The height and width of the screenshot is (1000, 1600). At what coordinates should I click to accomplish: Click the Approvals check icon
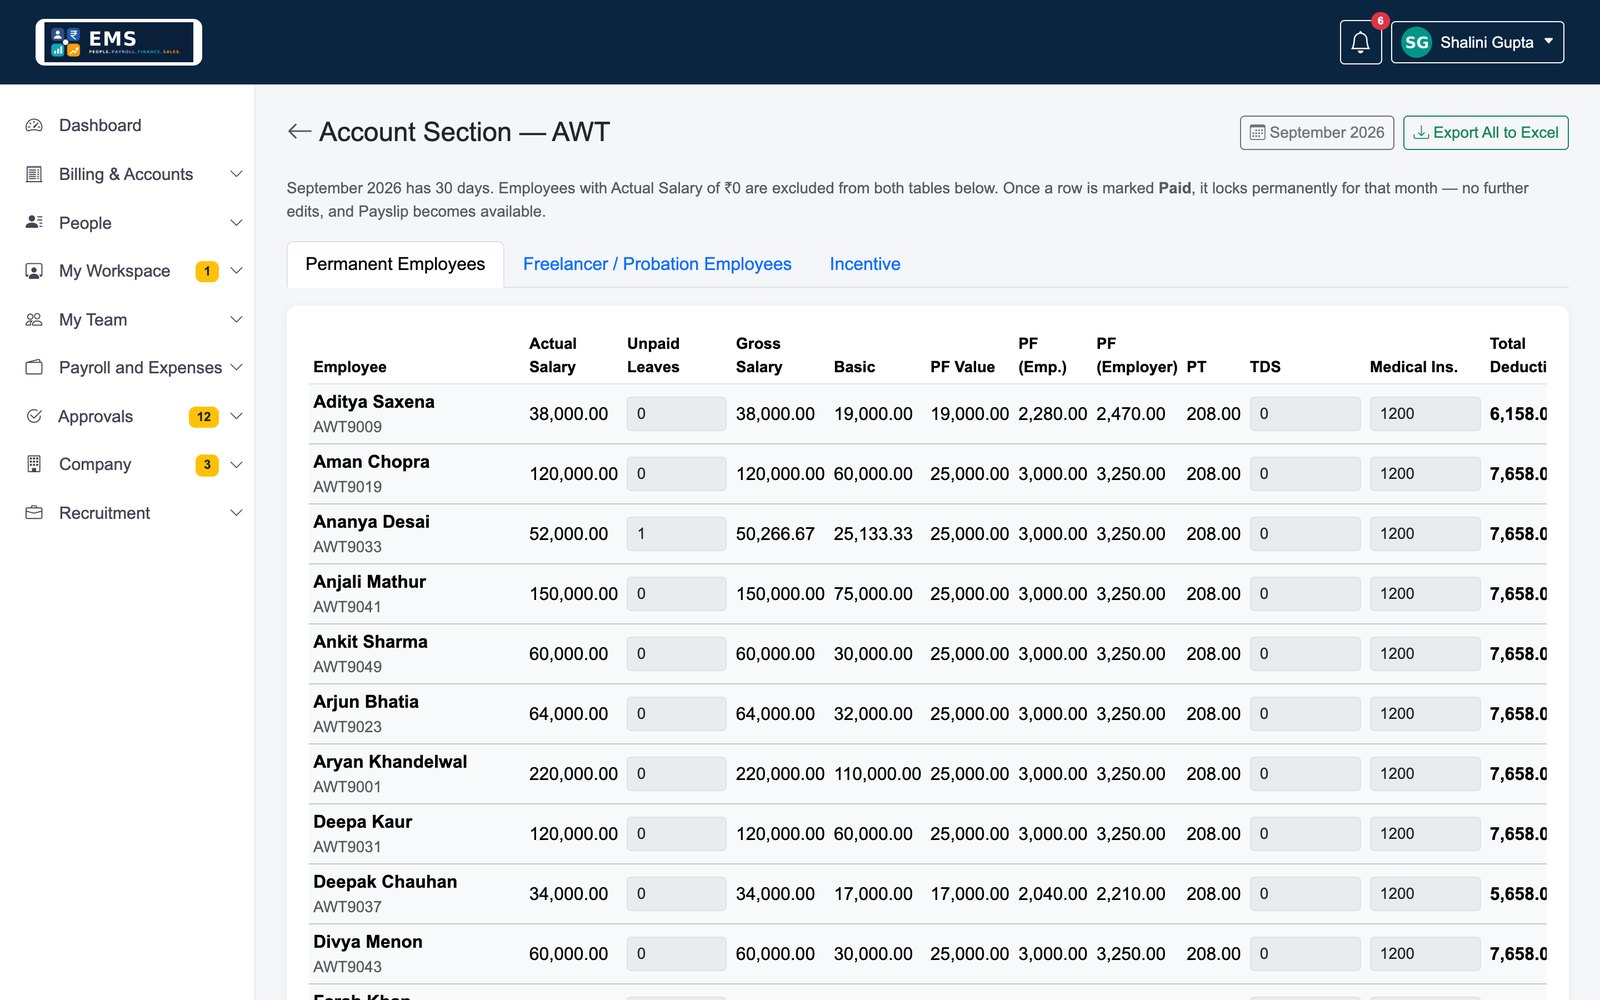click(x=34, y=416)
